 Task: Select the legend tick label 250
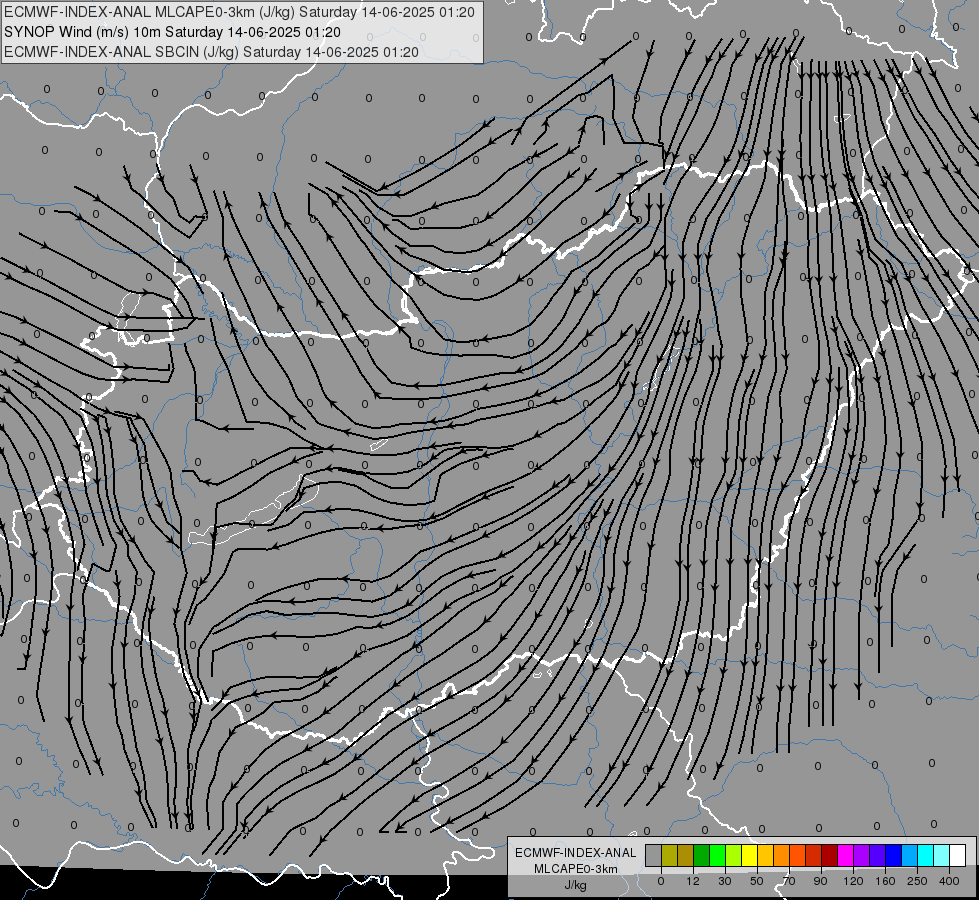[917, 881]
